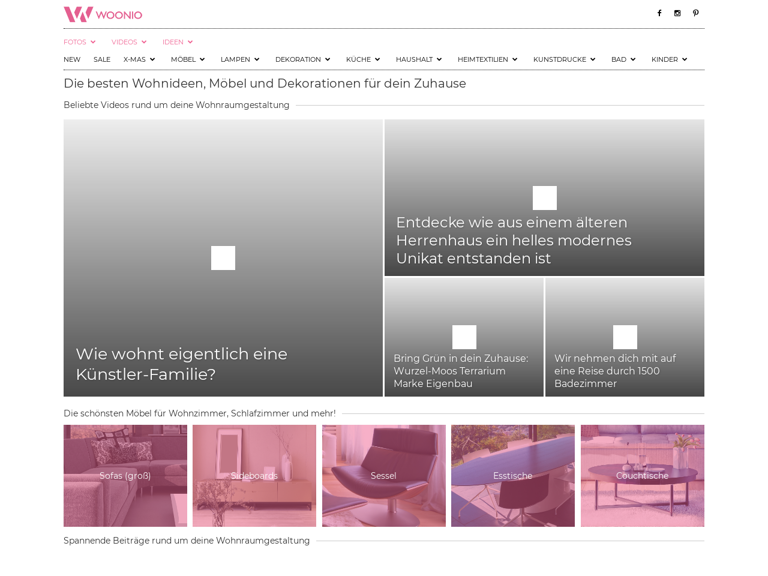Expand the Ideen dropdown
The image size is (768, 576).
[x=177, y=42]
